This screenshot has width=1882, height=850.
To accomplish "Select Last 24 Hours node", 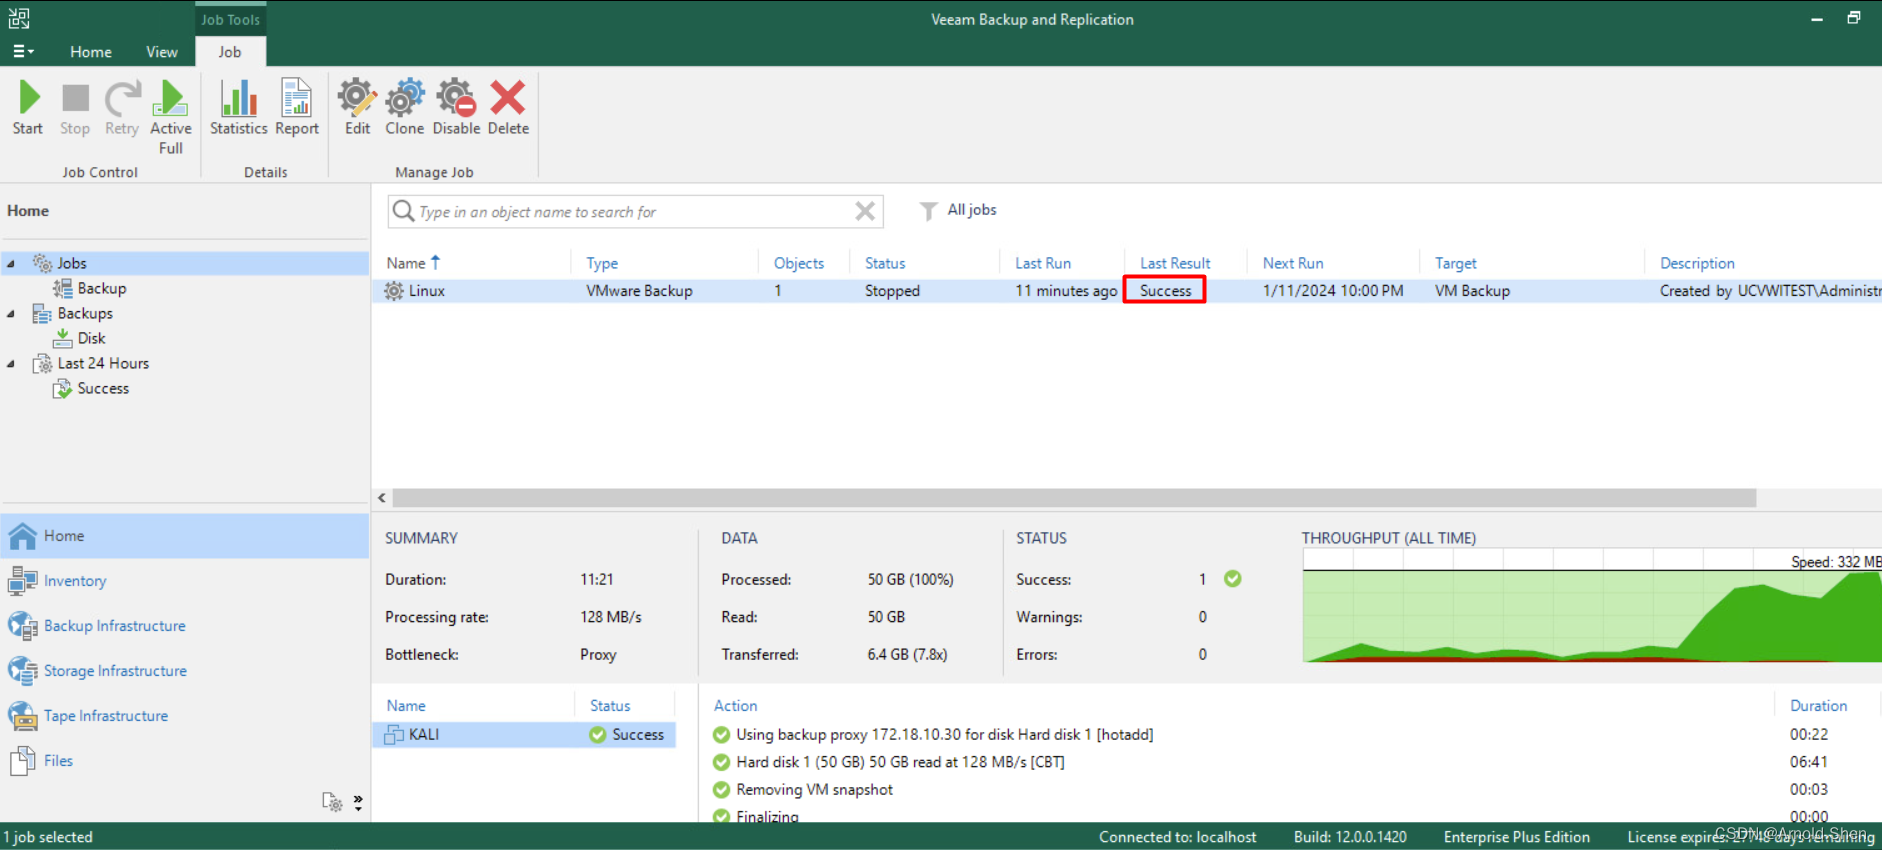I will pyautogui.click(x=103, y=363).
